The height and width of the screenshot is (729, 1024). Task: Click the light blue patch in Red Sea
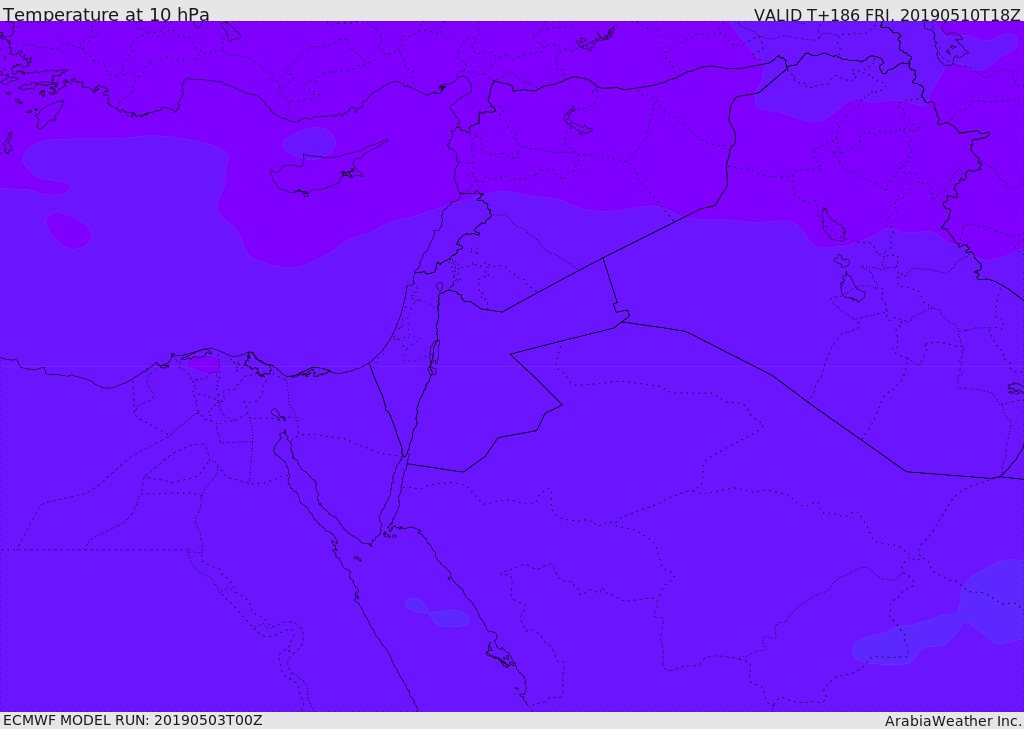point(437,613)
